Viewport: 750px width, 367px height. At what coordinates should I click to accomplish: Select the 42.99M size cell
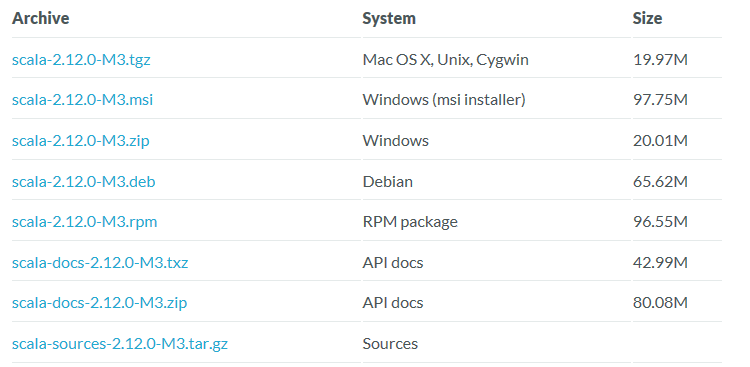pos(660,263)
